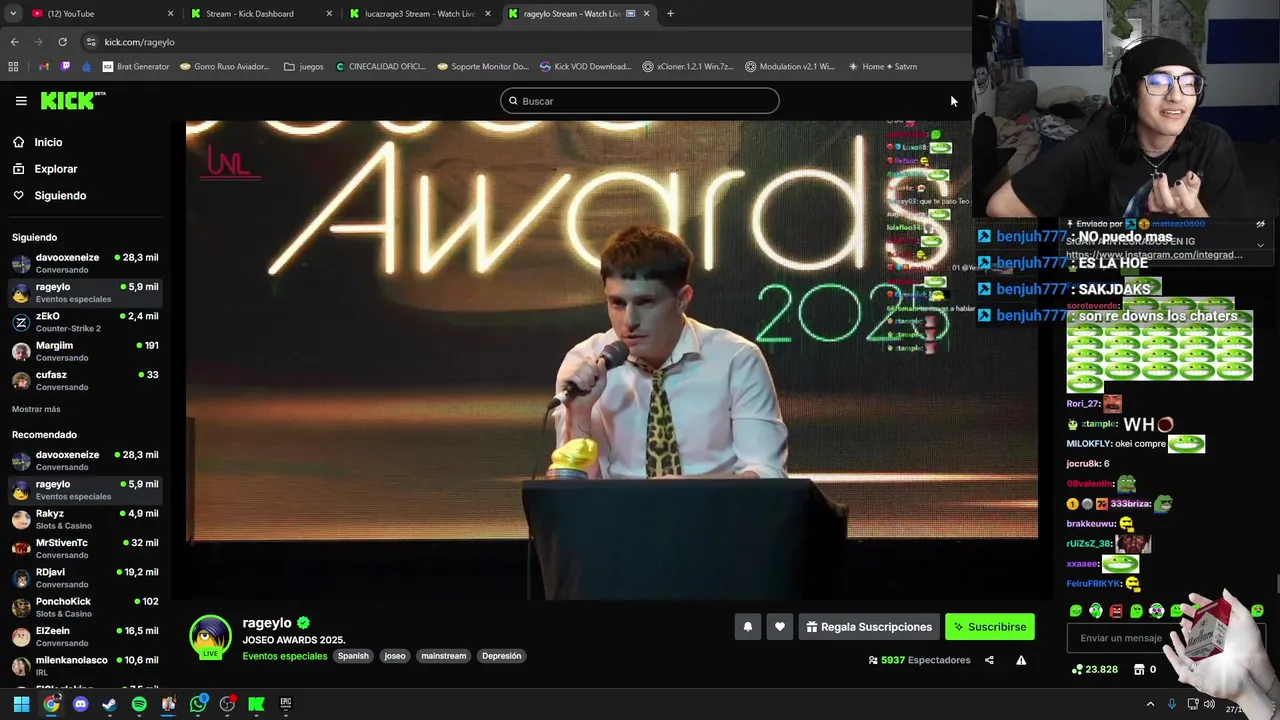Expand followed list with Mostrar más
The width and height of the screenshot is (1280, 720).
click(x=36, y=409)
